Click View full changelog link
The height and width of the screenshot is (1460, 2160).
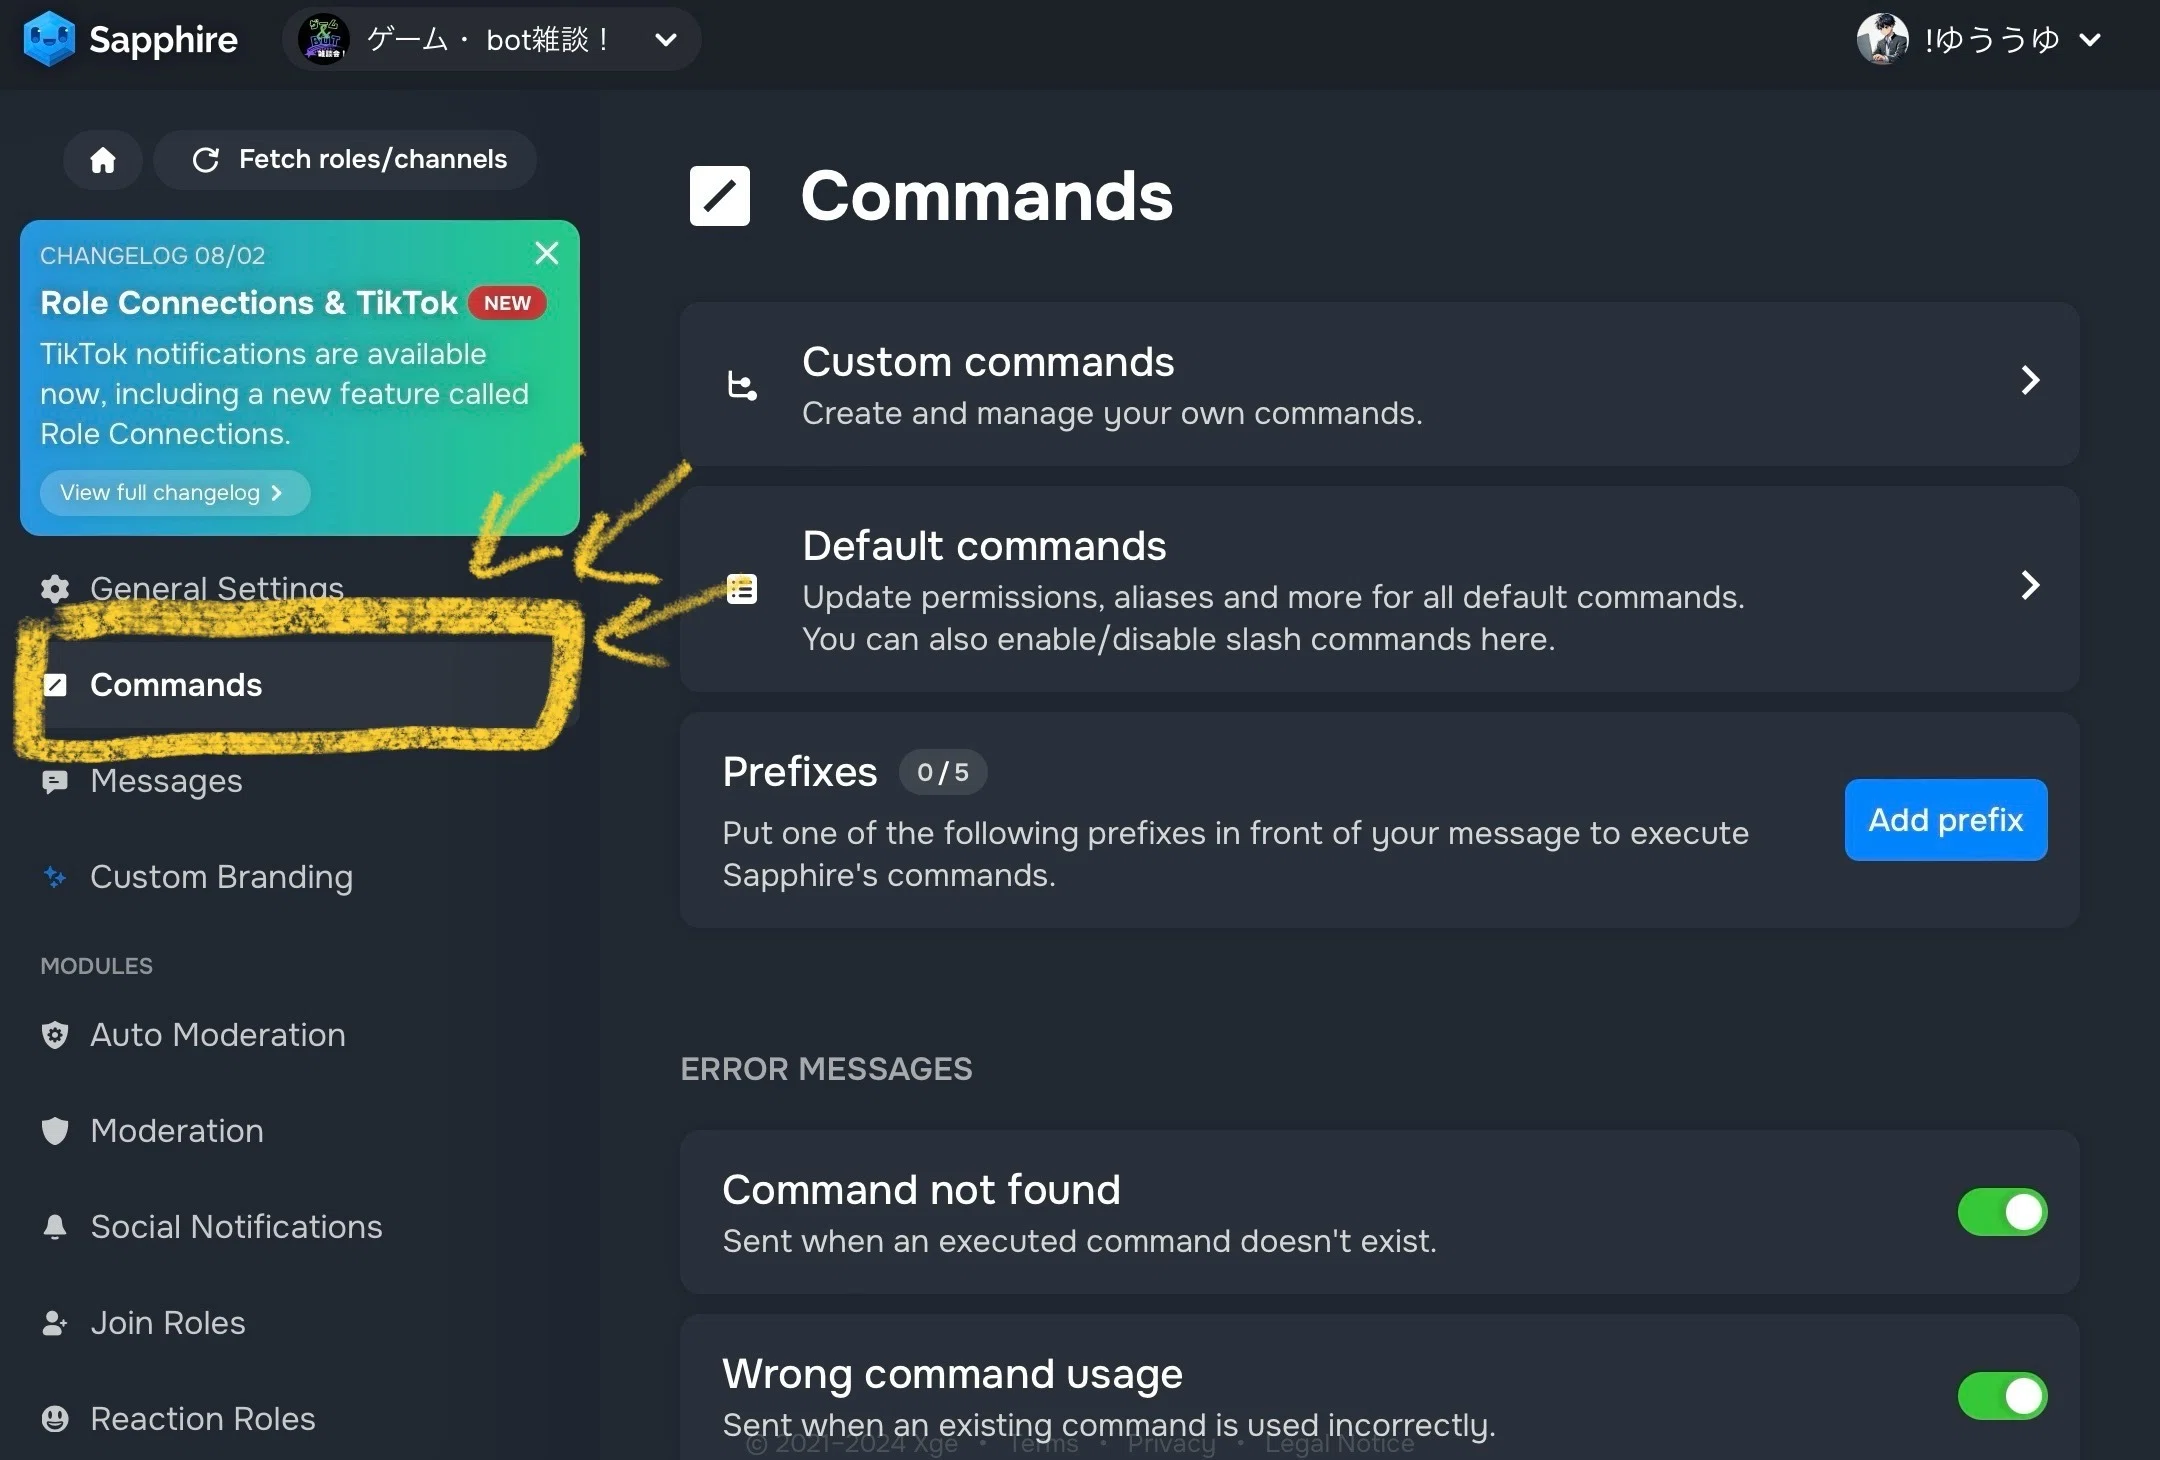pos(175,493)
